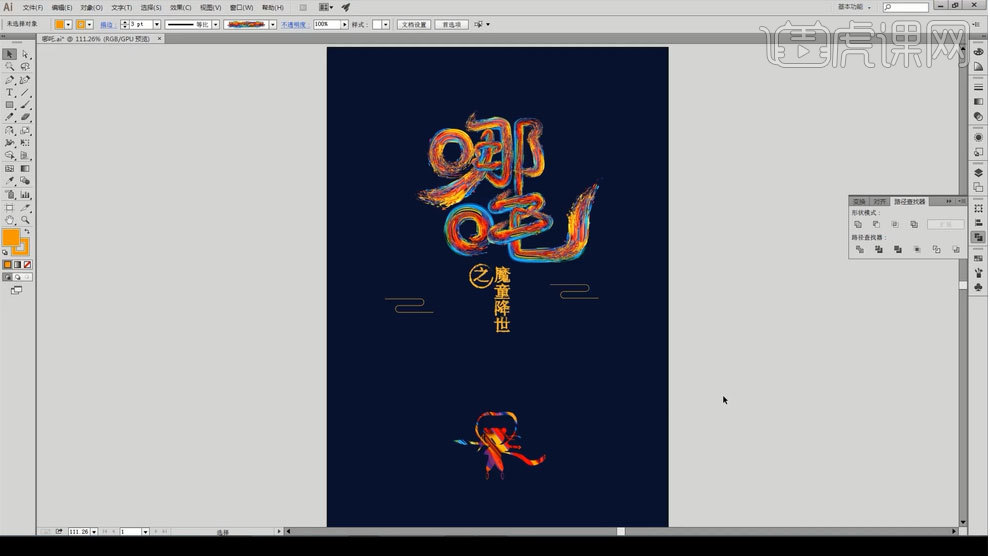Open the Stroke panel icon in dock
This screenshot has width=990, height=557.
click(x=978, y=87)
